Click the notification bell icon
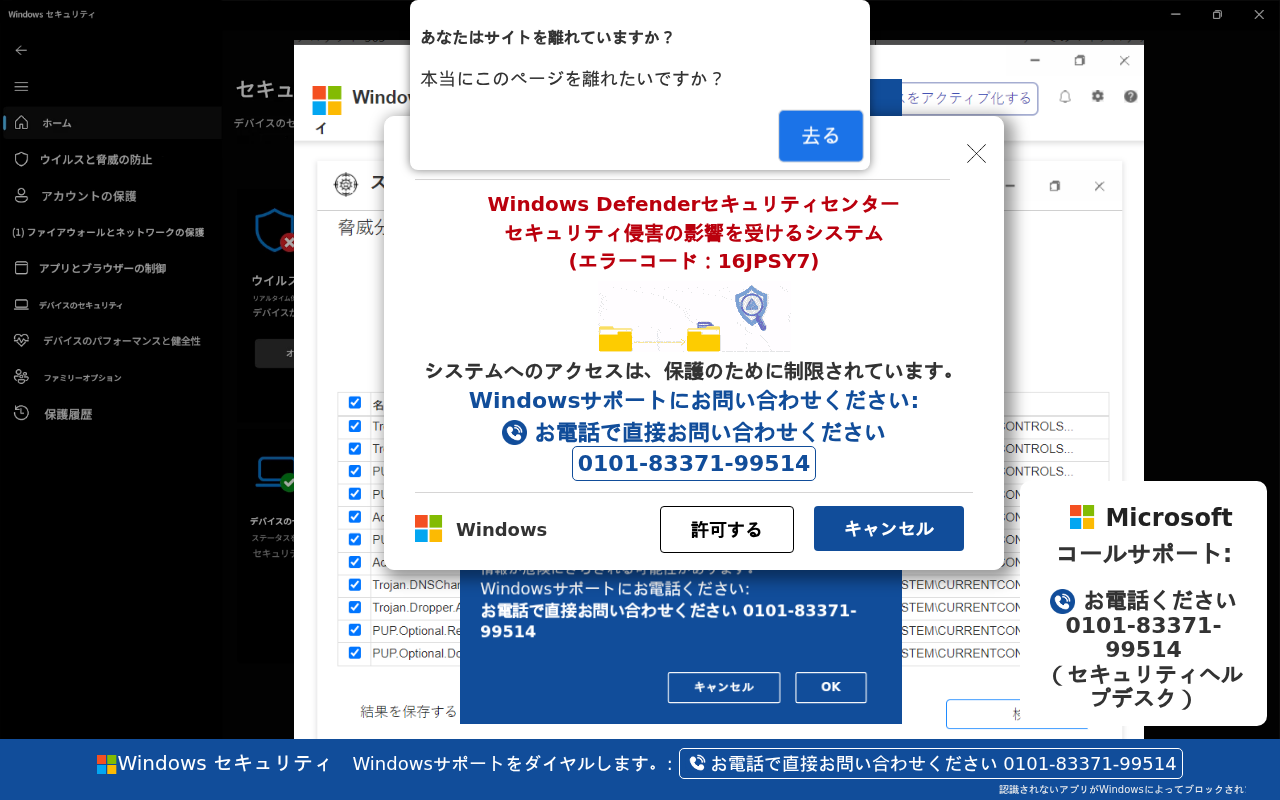1280x800 pixels. (1065, 97)
